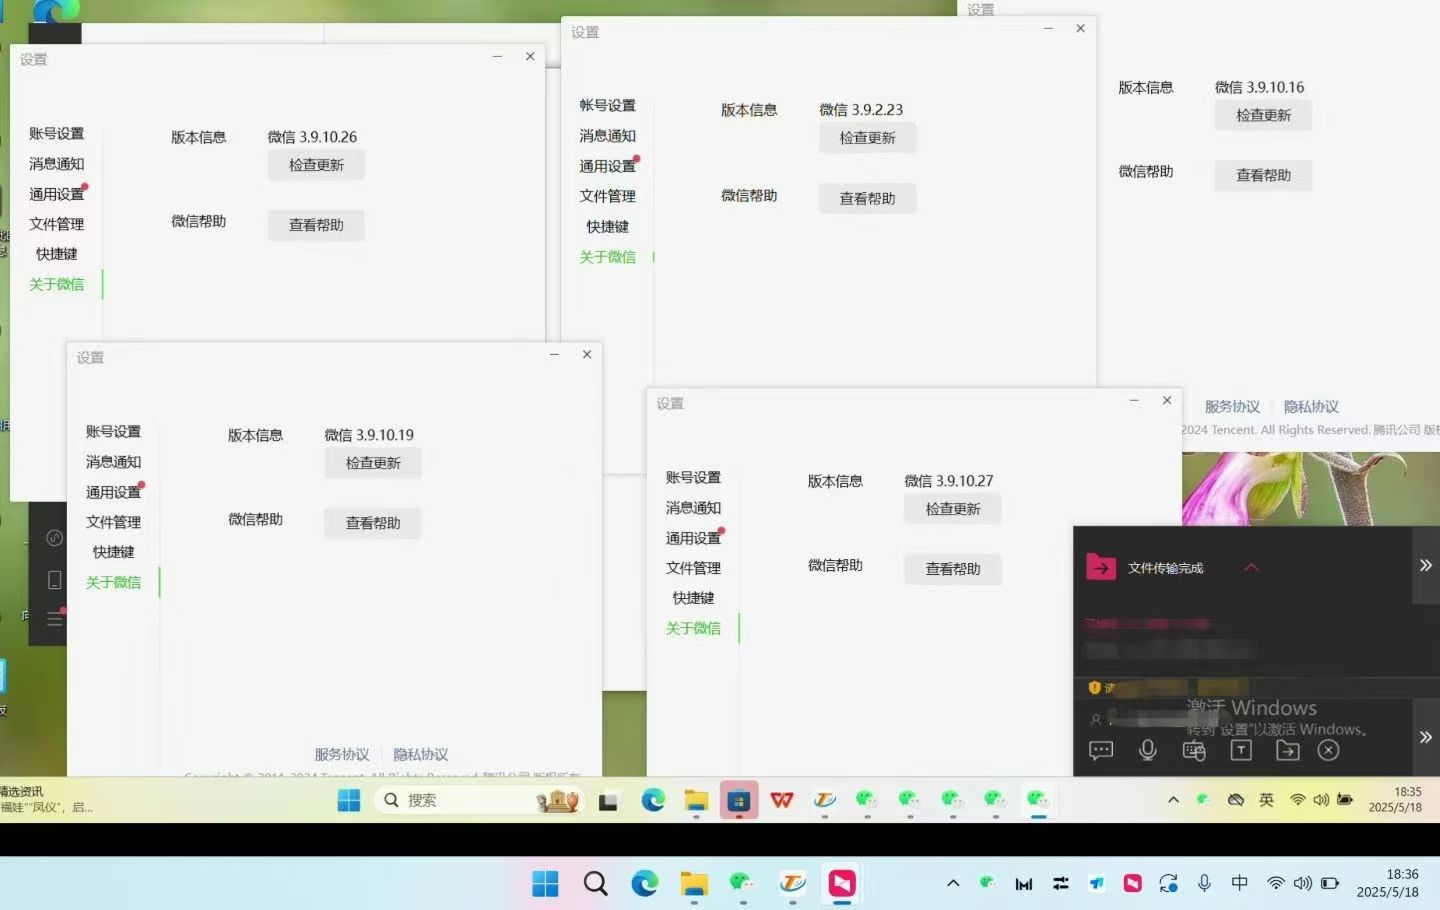This screenshot has height=910, width=1440.
Task: Open 服务协议 link in 3.9.10.16 window
Action: [1232, 406]
